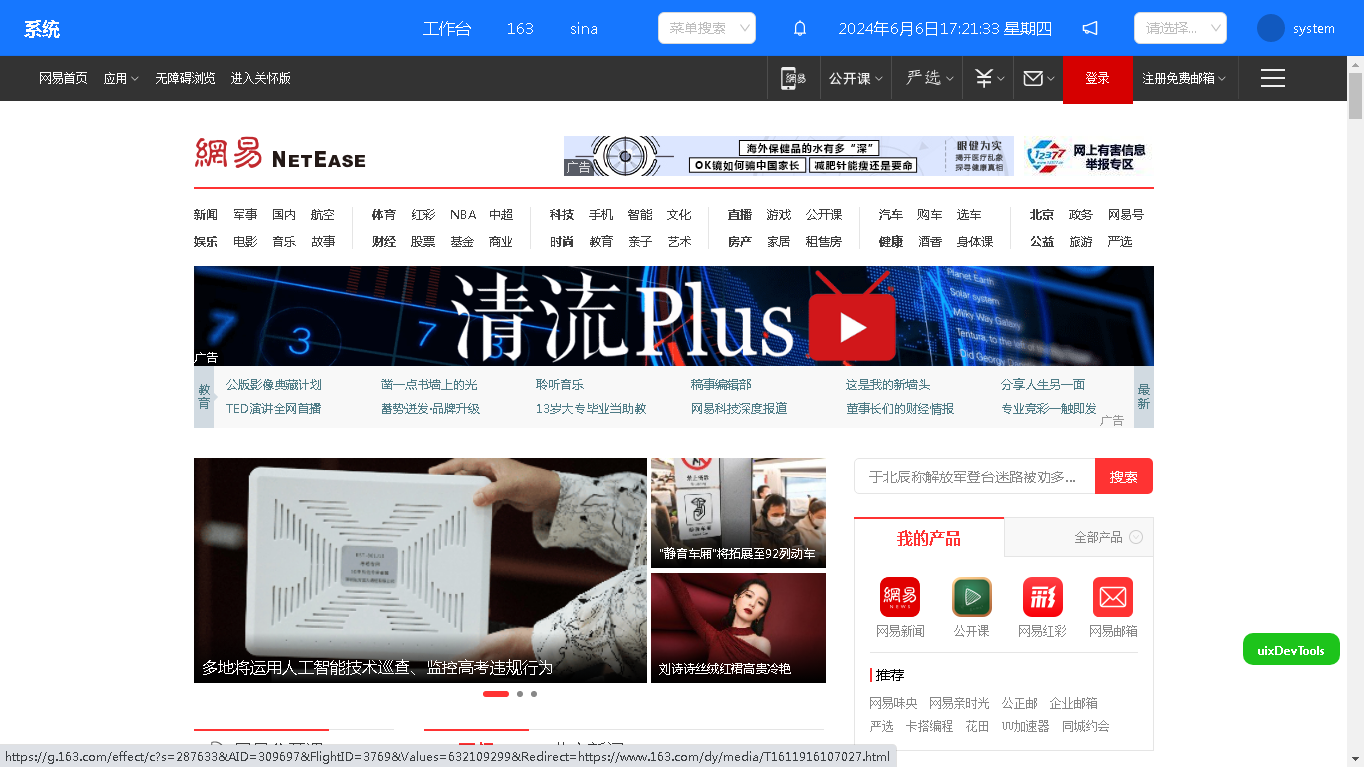
Task: Expand the 公开课 dropdown in the dark toolbar
Action: [x=855, y=78]
